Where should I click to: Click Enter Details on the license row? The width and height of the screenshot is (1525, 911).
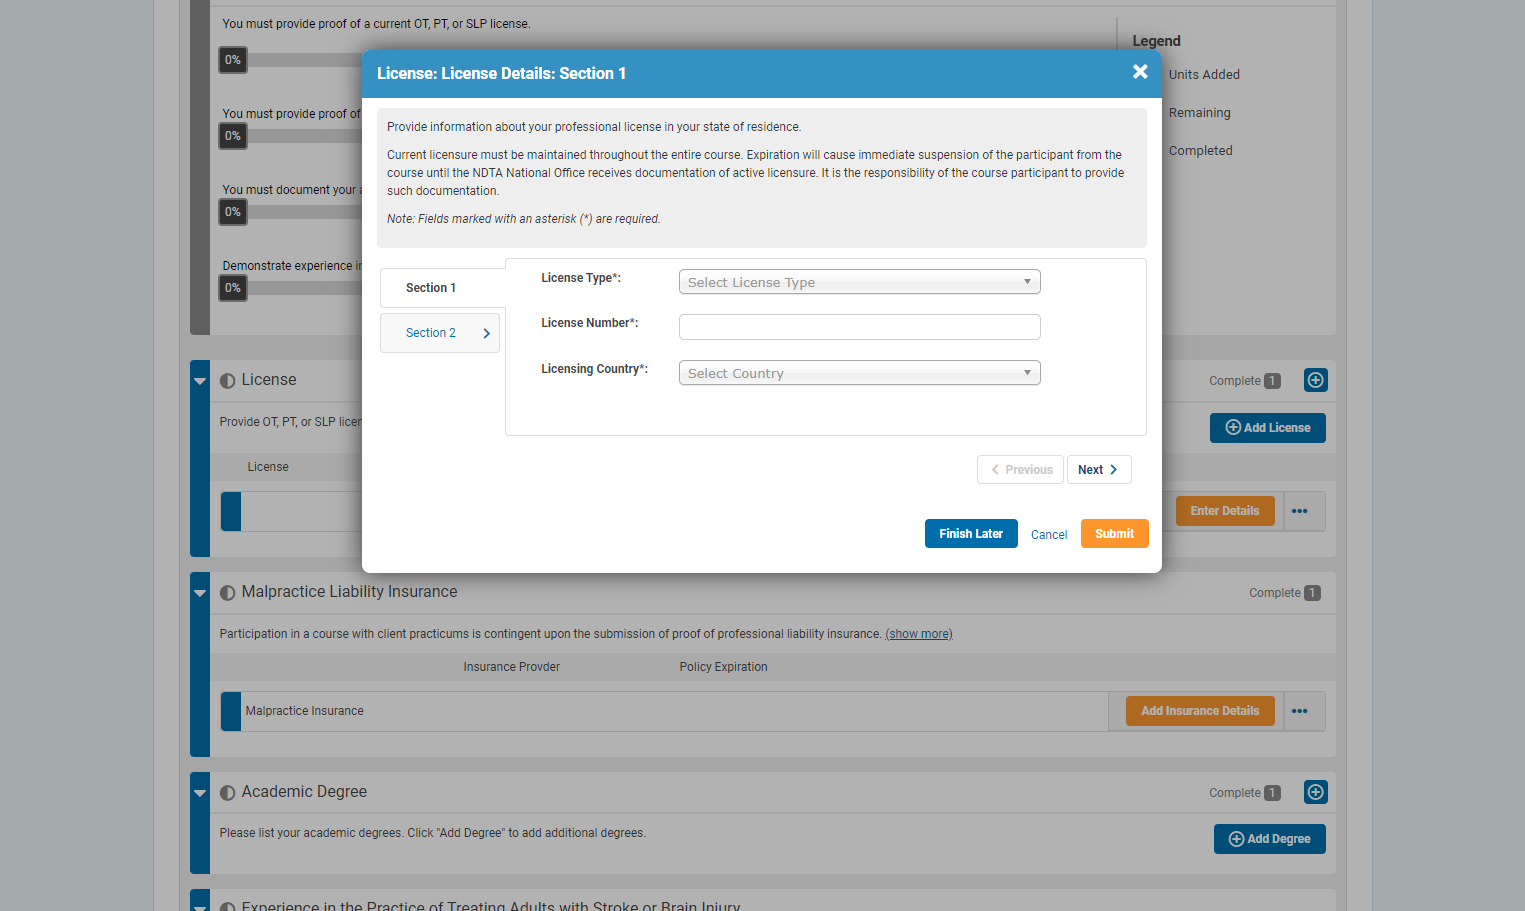pyautogui.click(x=1225, y=511)
